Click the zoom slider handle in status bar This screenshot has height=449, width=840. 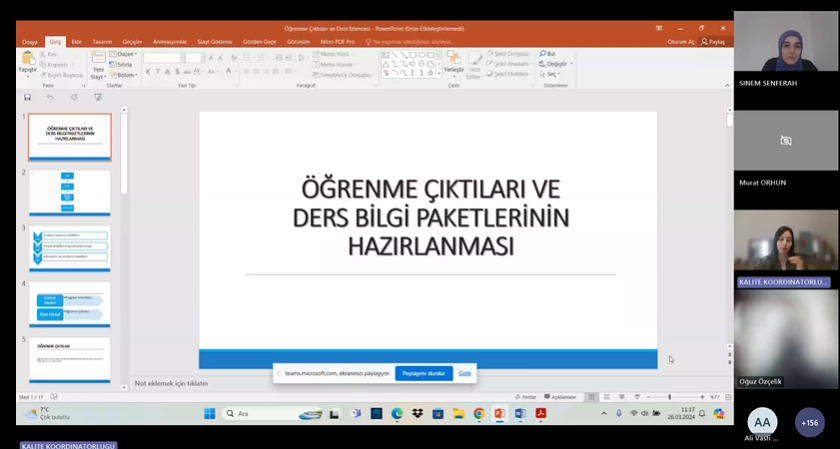click(x=669, y=397)
